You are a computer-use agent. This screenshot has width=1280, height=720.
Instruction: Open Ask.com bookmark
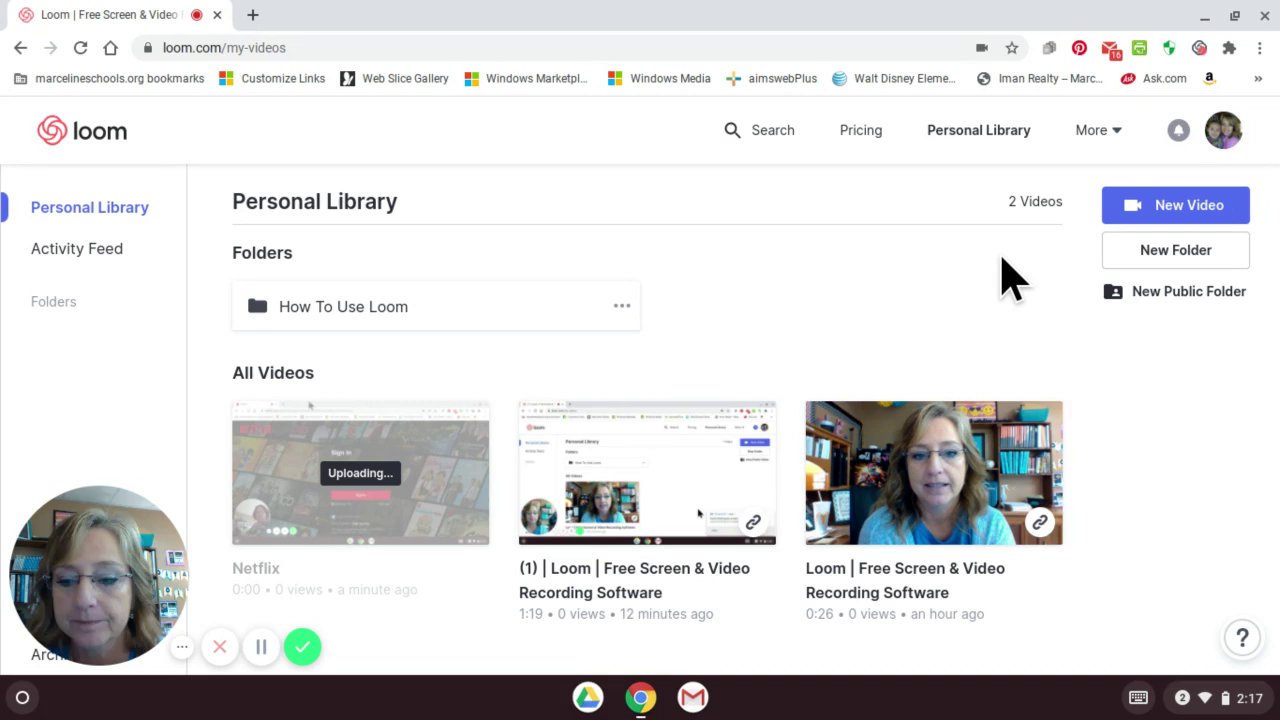[x=1153, y=78]
